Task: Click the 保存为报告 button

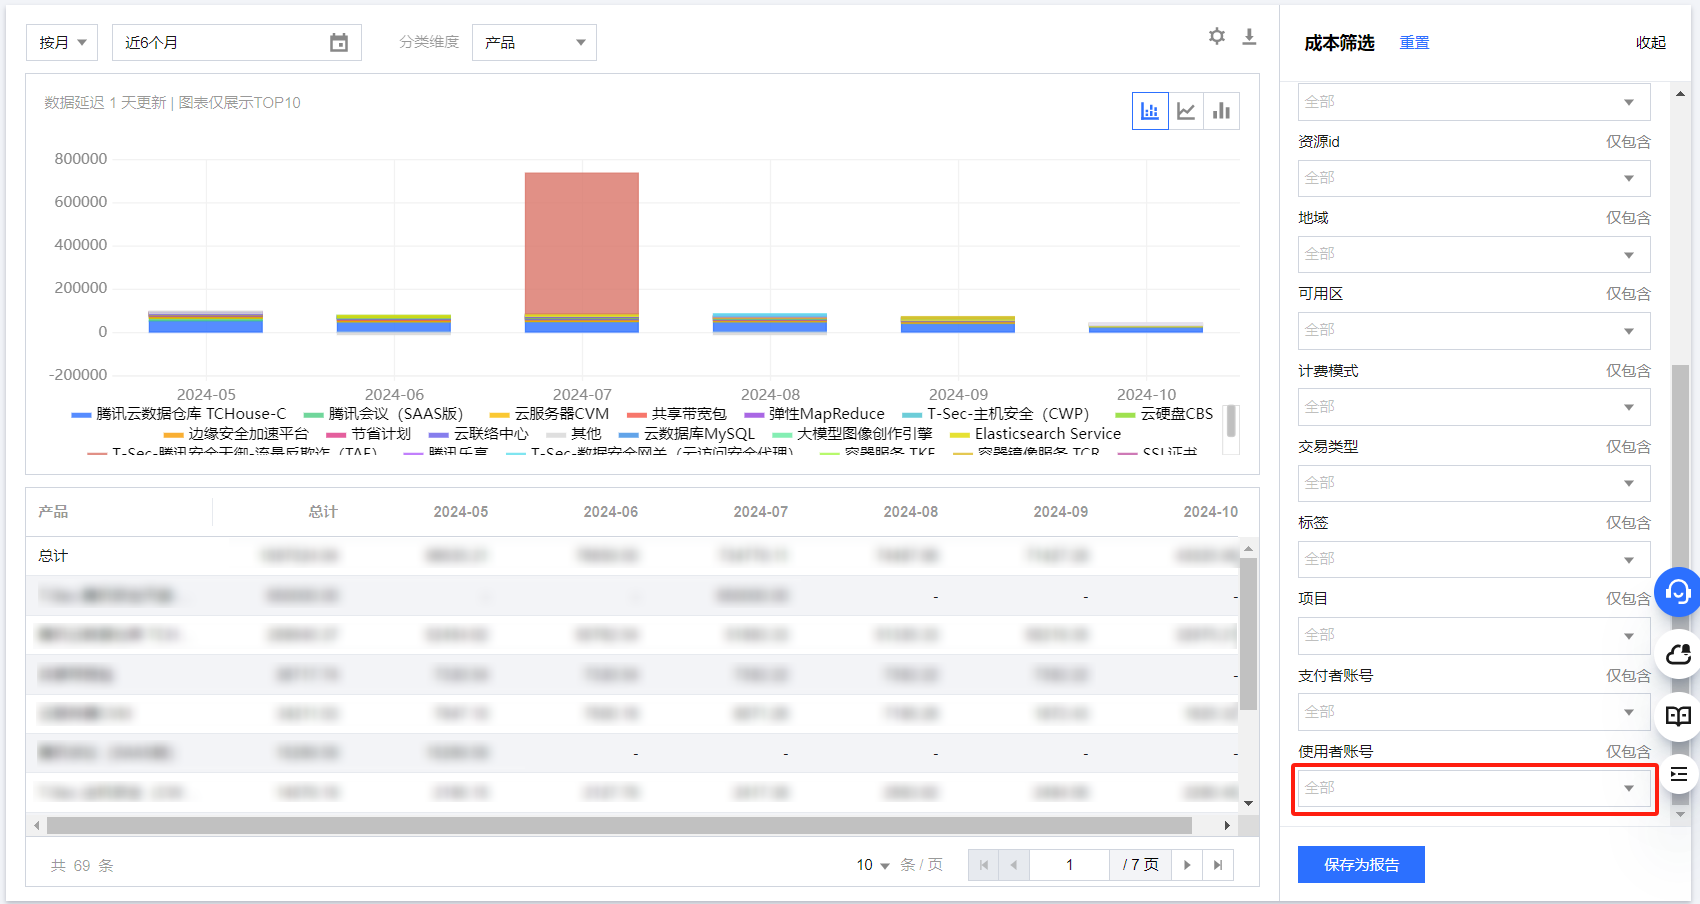Action: [1361, 865]
